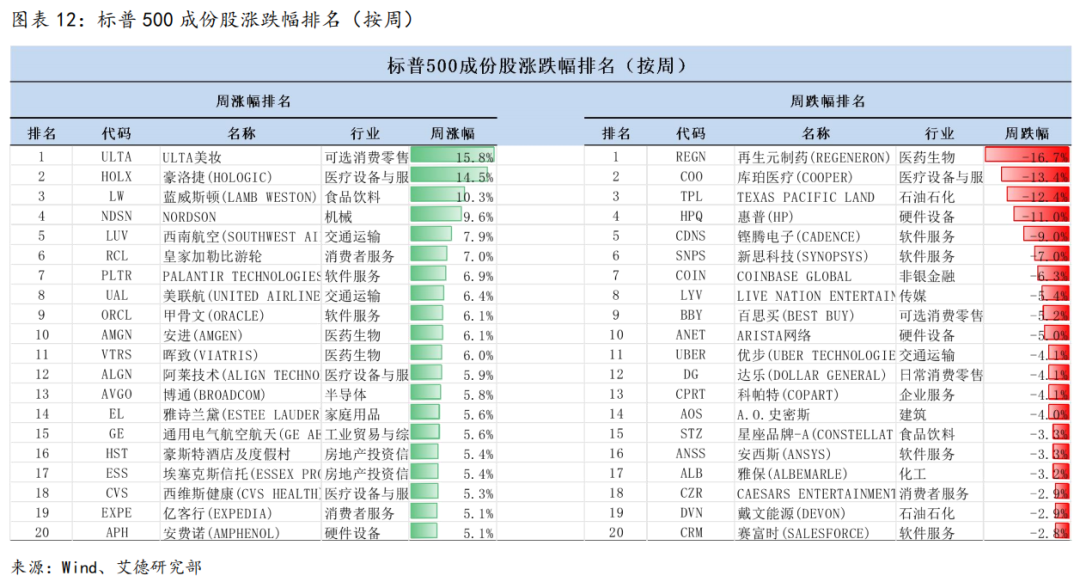Click the table title 标普500成份股涨跌幅排名(按周)

[537, 65]
